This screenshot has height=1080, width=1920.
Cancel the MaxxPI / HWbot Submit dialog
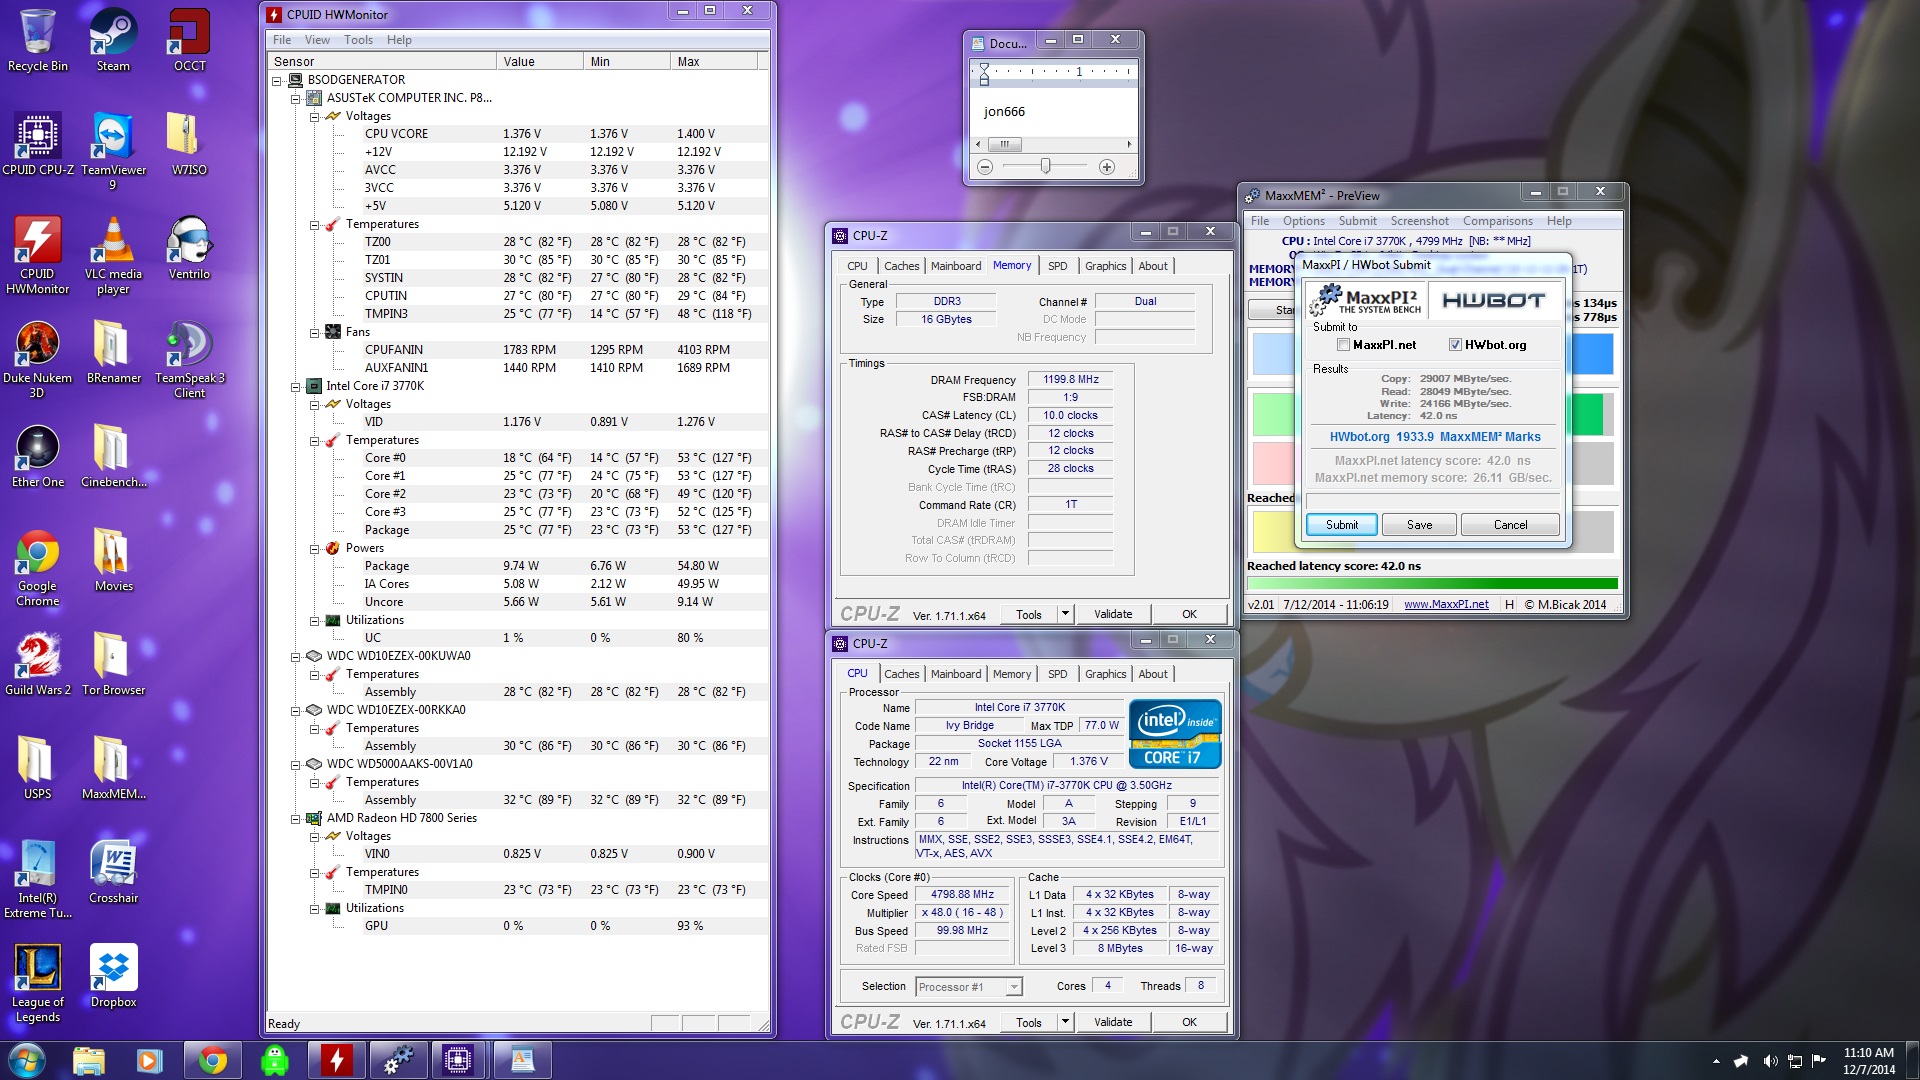tap(1510, 525)
